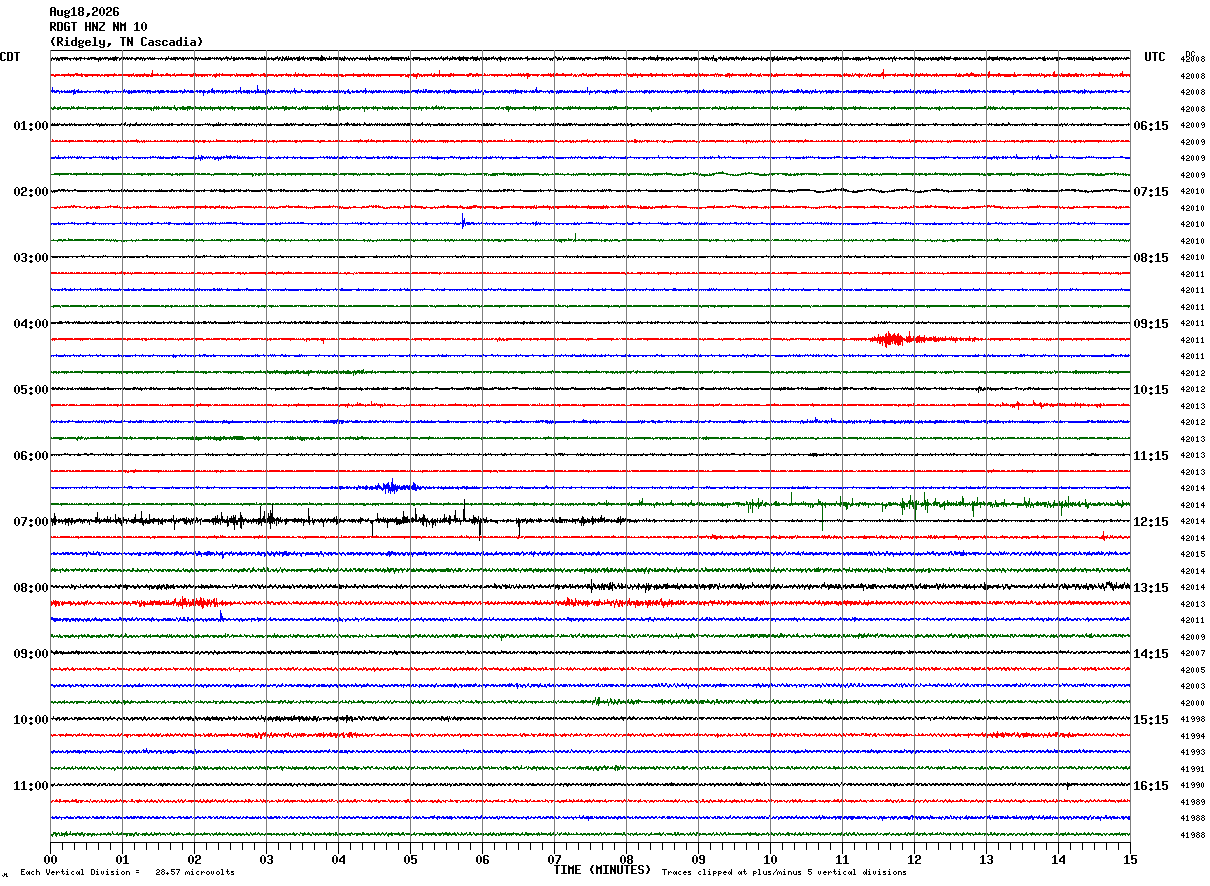Click the (Ridgely, TN Cascadia) location text
Screen dimensions: 1210x886
(126, 42)
